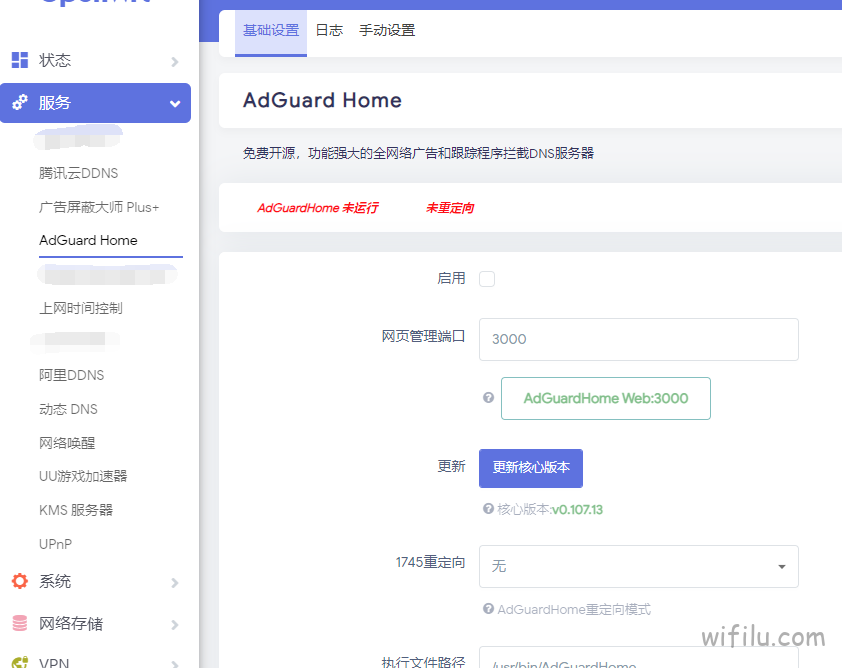The width and height of the screenshot is (842, 668).
Task: Open 腾讯云DDNS service page
Action: pos(78,173)
